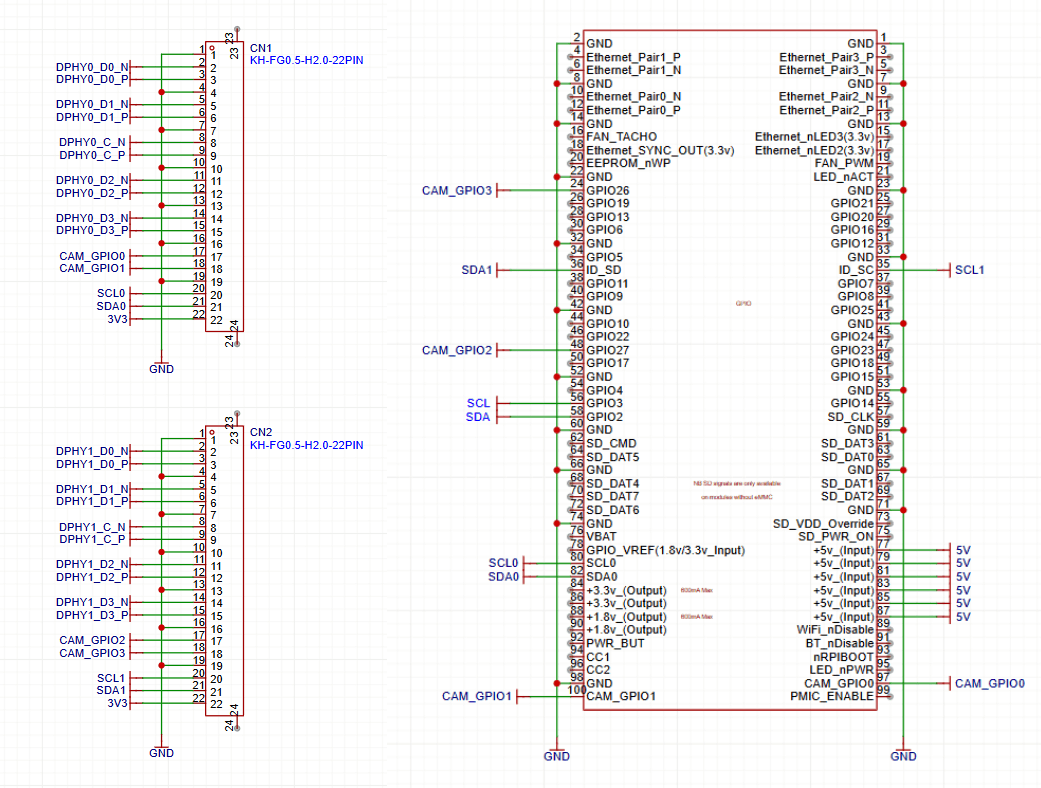Image resolution: width=1041 pixels, height=788 pixels.
Task: Select the CAM_GPIO3 net label beside GPIO26
Action: click(457, 190)
